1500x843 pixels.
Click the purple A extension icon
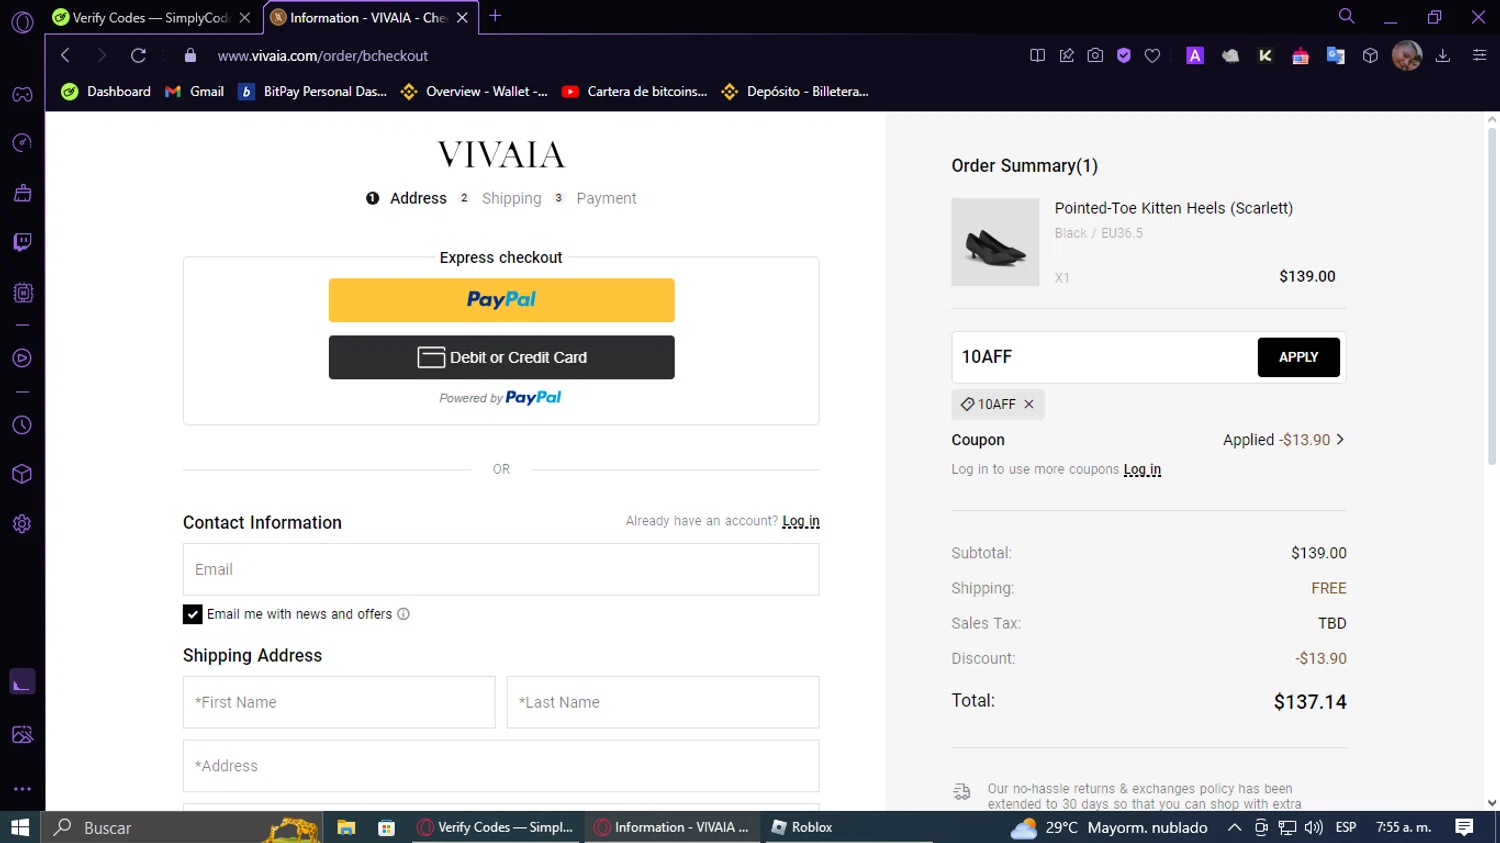(x=1195, y=56)
